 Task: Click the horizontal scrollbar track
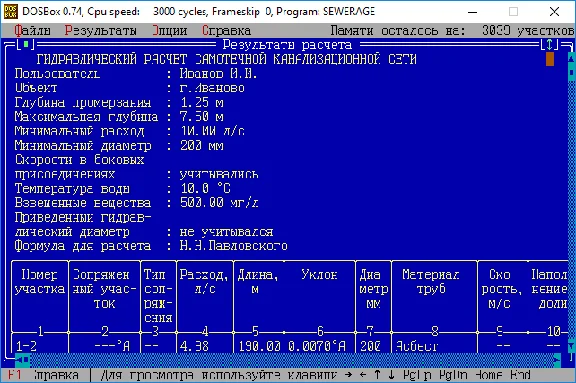pos(292,359)
